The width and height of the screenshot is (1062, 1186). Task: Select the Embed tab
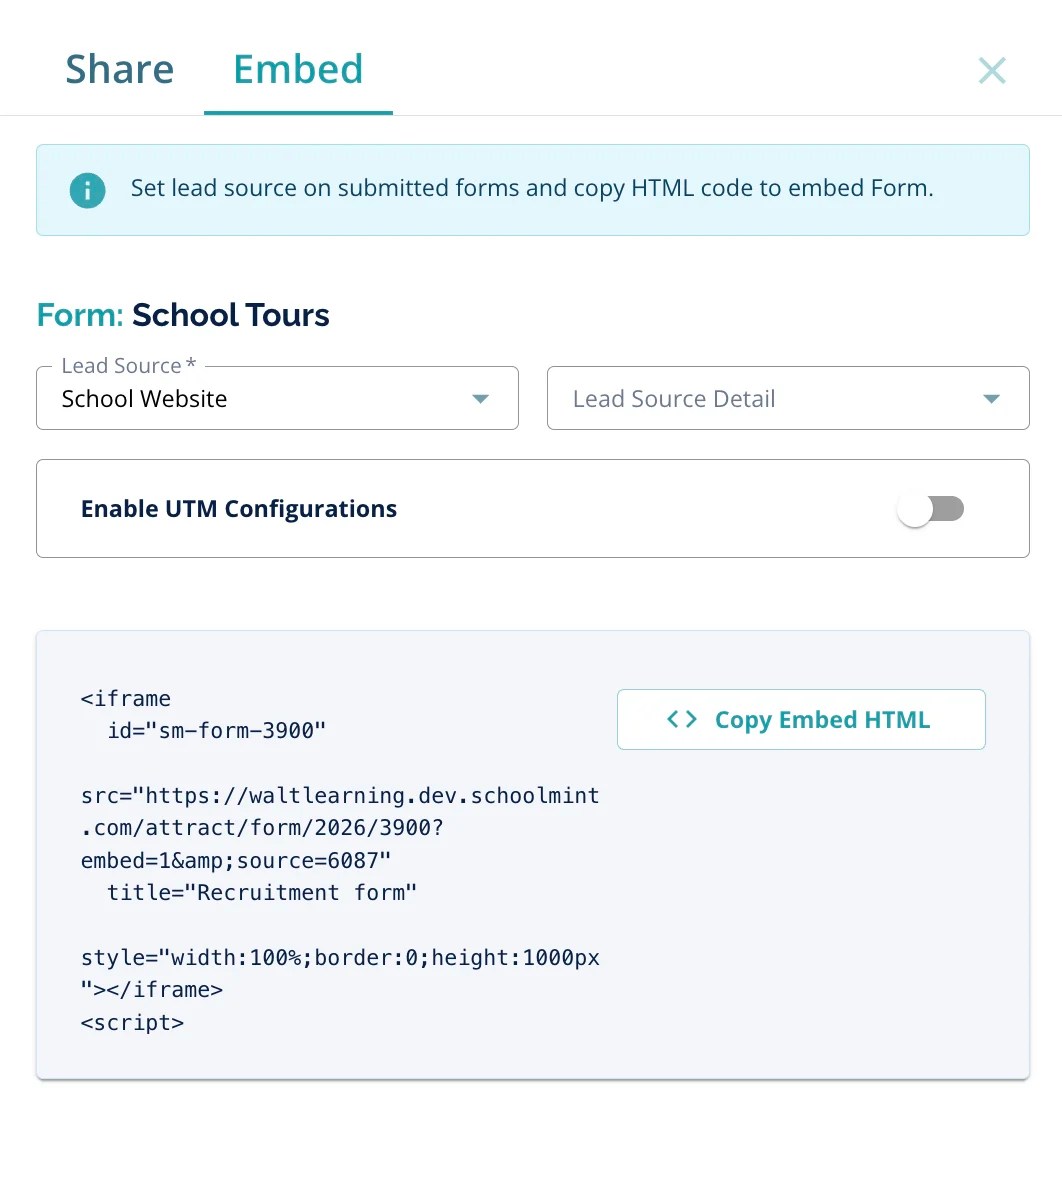coord(298,70)
